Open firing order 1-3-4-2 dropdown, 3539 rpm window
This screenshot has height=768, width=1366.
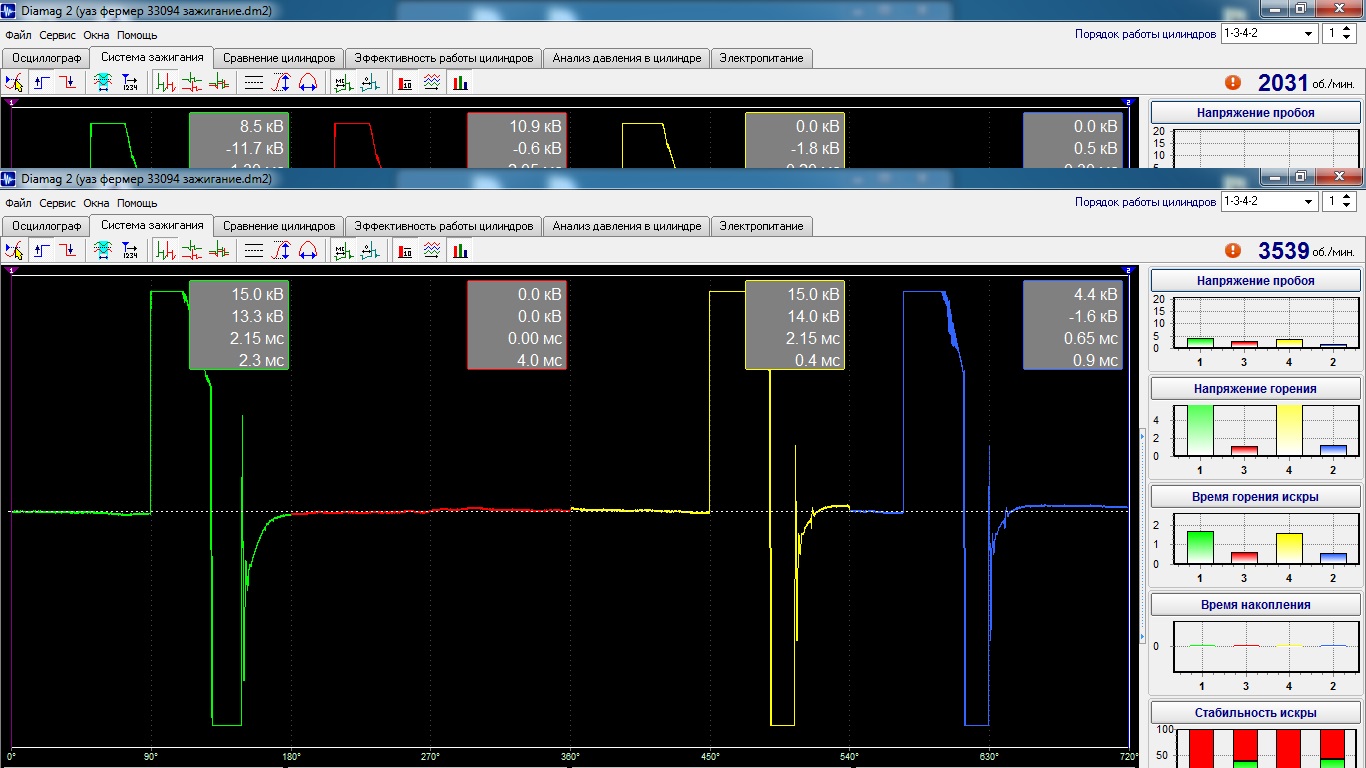point(1308,201)
